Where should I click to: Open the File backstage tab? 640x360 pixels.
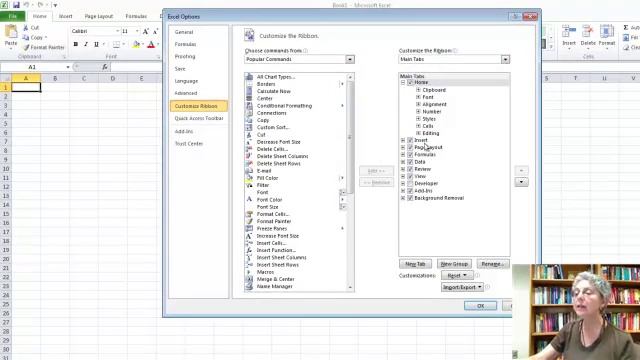(13, 16)
